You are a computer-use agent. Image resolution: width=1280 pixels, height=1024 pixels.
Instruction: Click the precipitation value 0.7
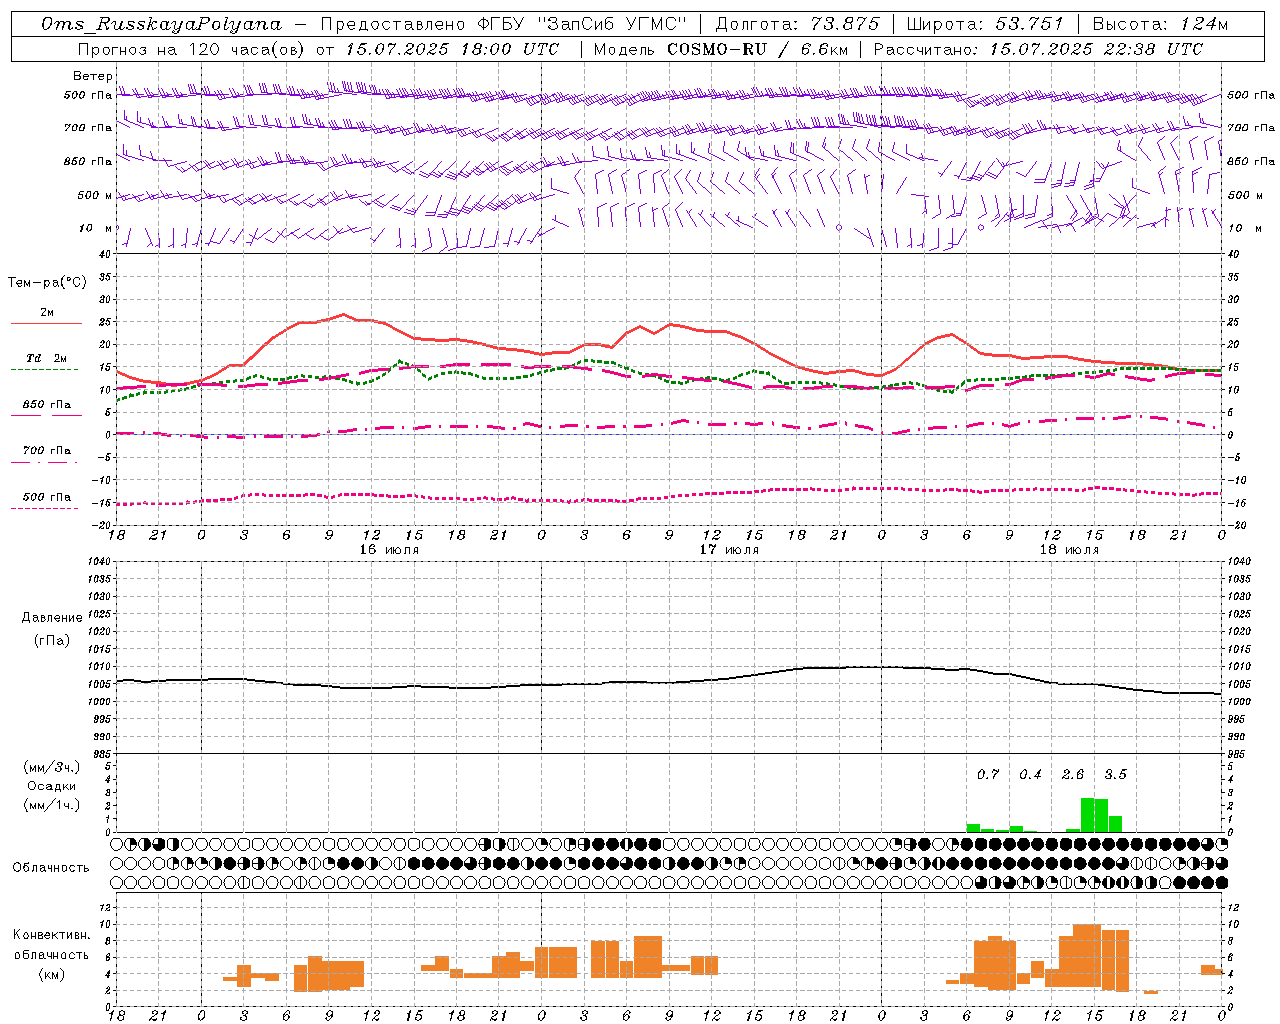click(988, 774)
